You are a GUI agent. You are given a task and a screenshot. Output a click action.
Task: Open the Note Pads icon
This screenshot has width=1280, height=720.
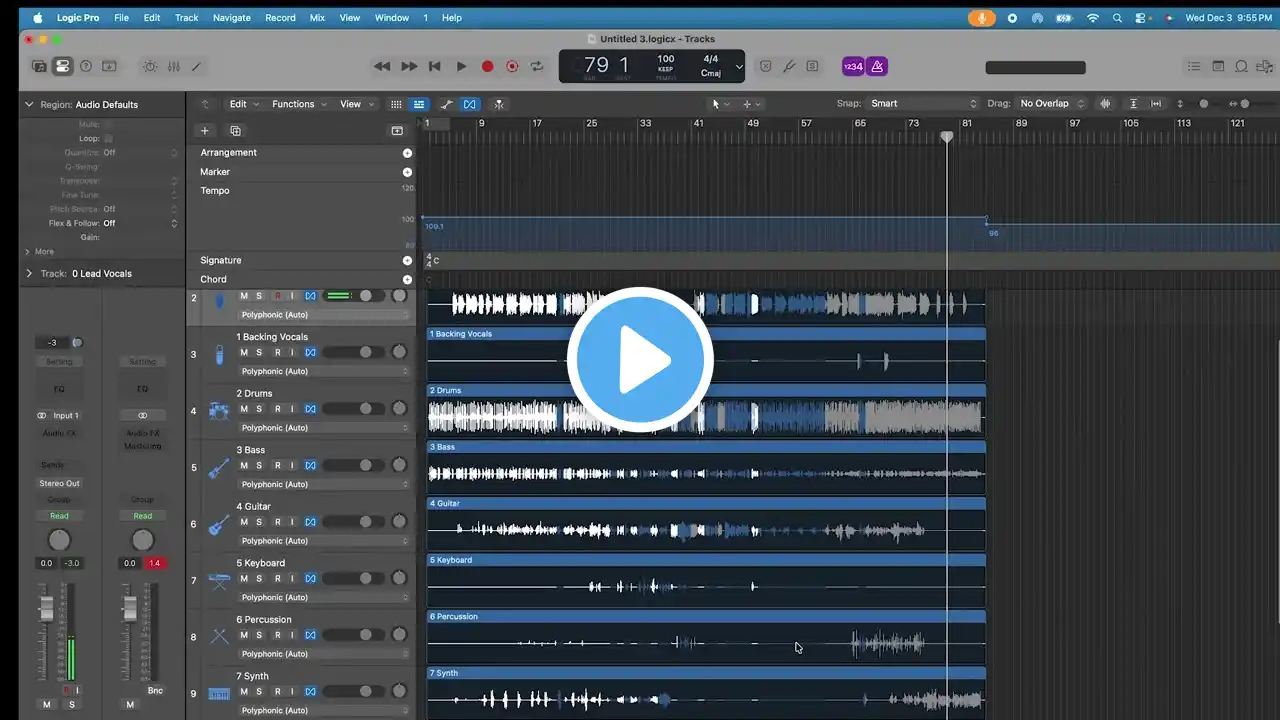[x=1218, y=67]
